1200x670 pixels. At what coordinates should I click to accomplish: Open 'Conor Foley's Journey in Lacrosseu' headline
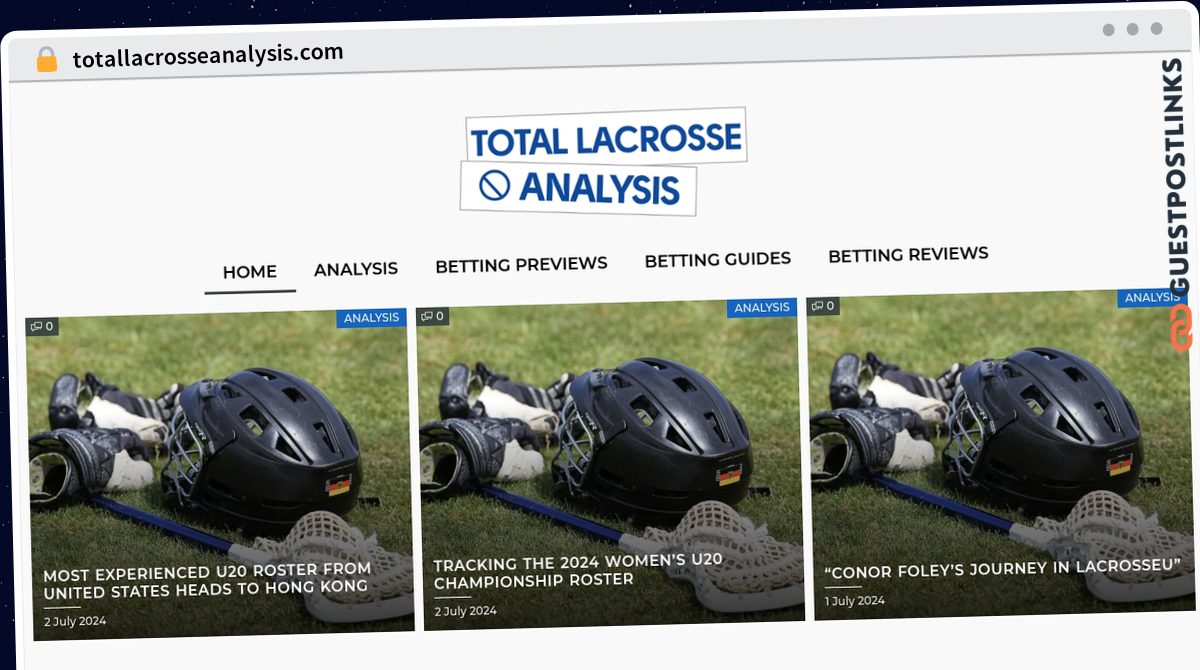click(1003, 569)
